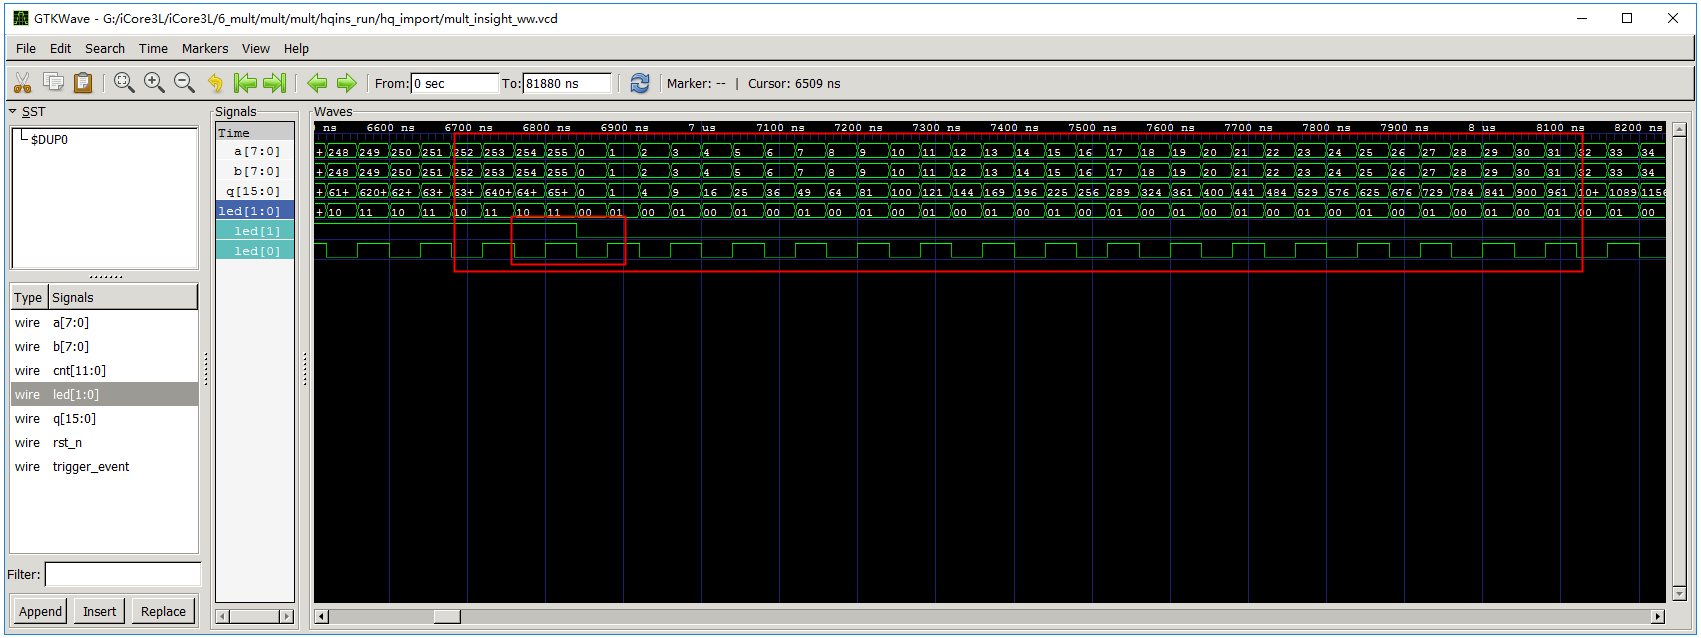Click the horizontal waveform scrollbar thumb
The image size is (1701, 638).
tap(446, 616)
